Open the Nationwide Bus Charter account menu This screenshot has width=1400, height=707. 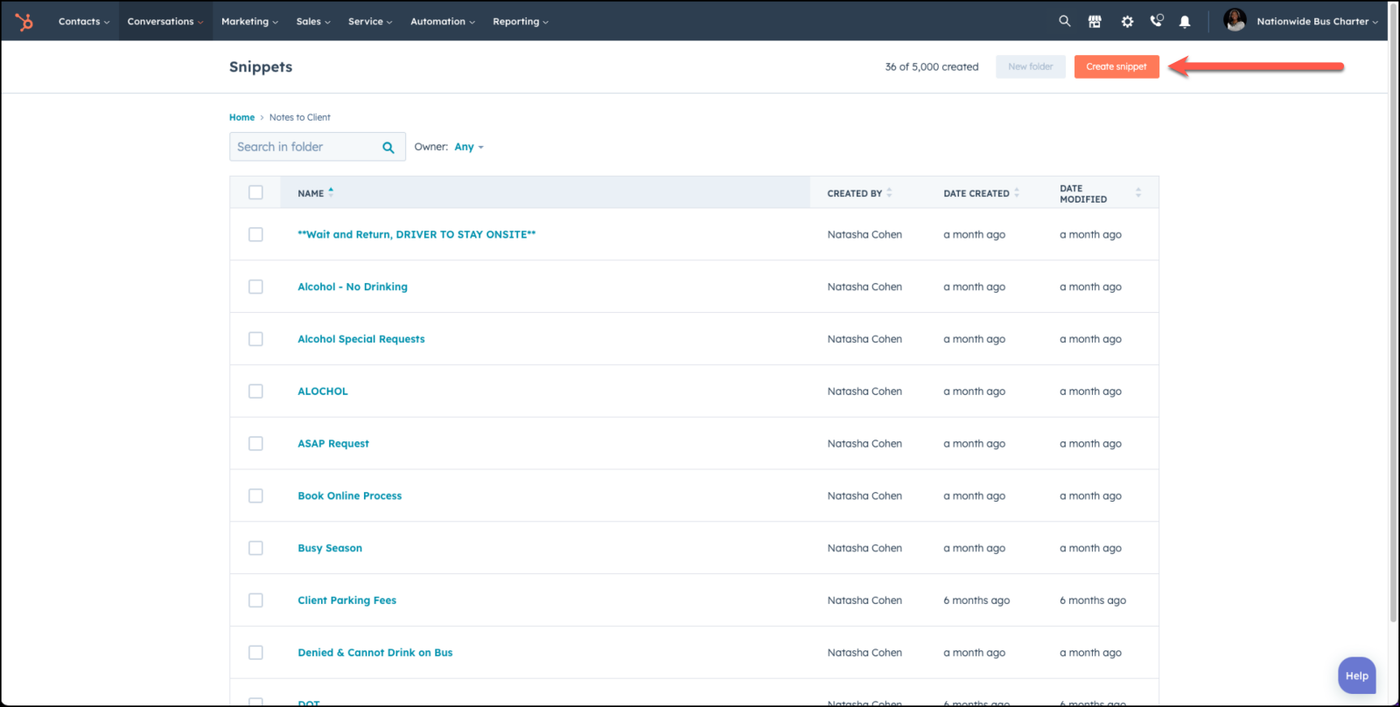(x=1316, y=21)
